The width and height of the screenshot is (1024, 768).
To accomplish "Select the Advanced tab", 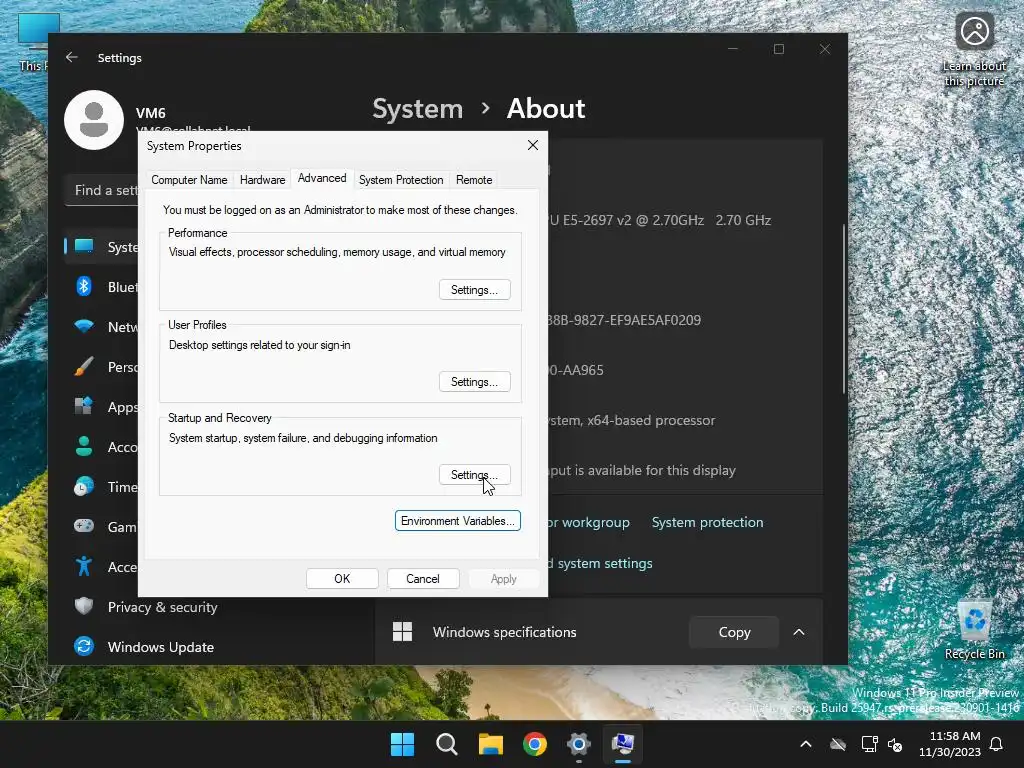I will tap(322, 178).
